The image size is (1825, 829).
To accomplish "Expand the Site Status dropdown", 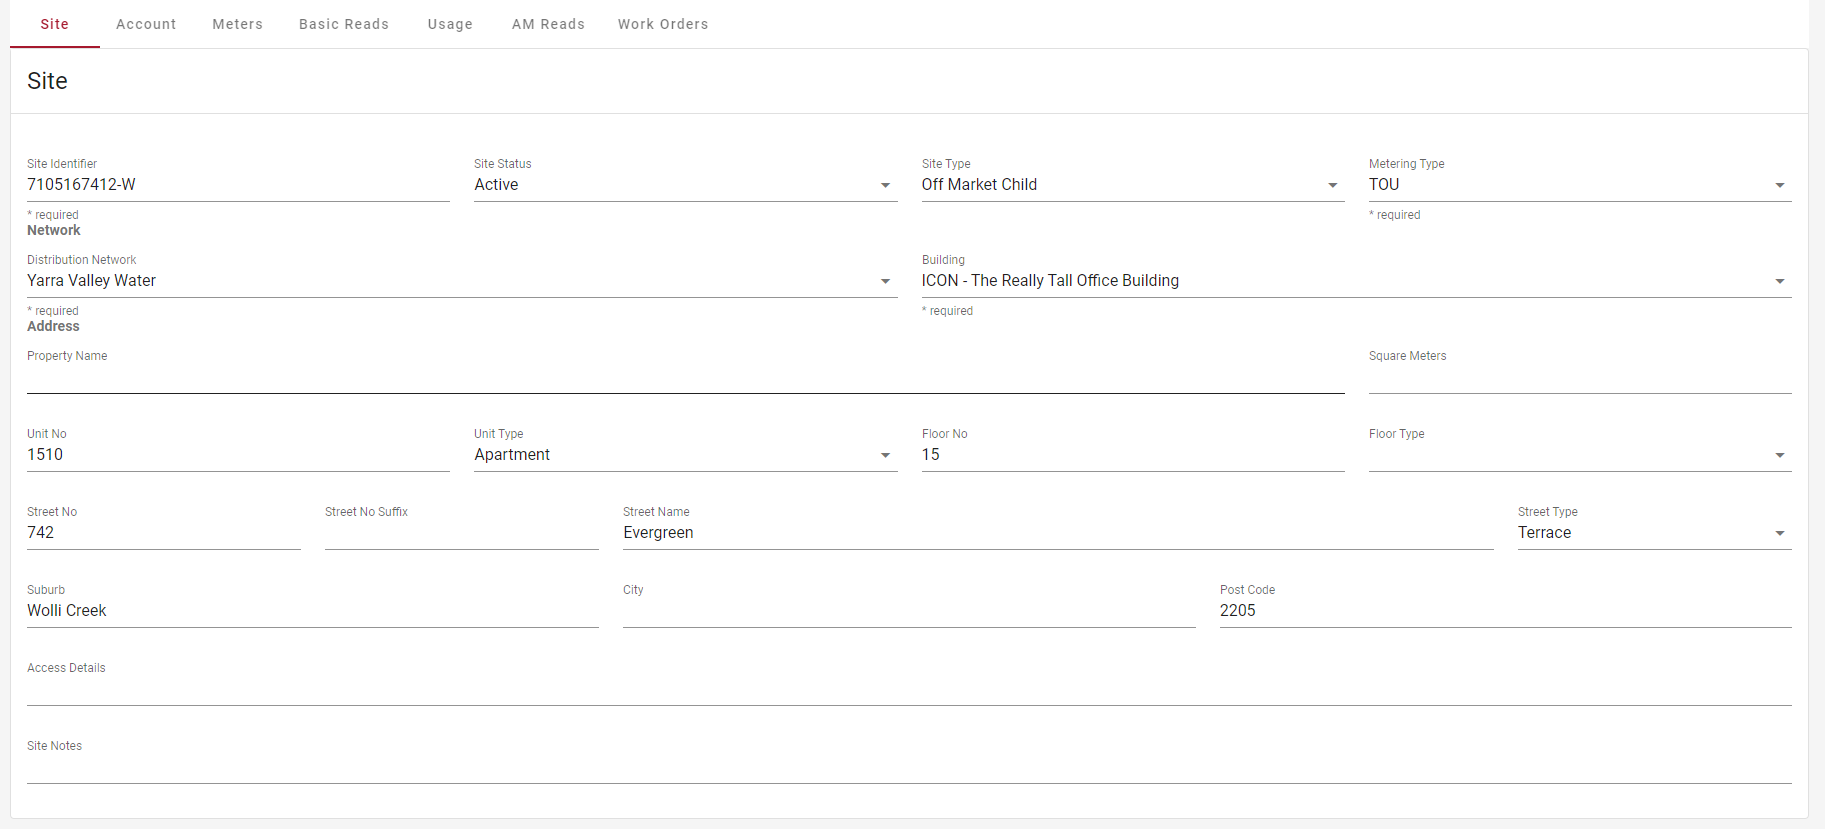I will [685, 185].
